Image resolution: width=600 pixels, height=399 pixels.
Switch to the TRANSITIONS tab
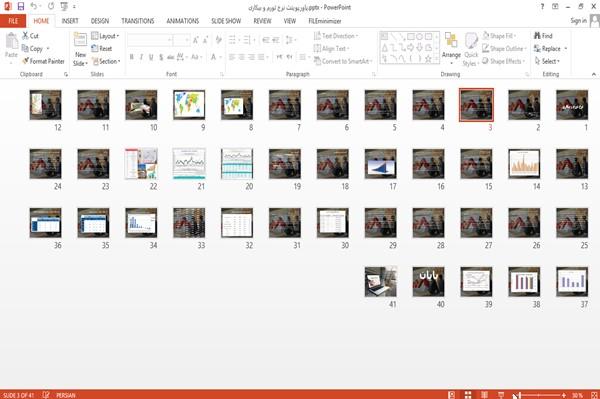tap(138, 21)
